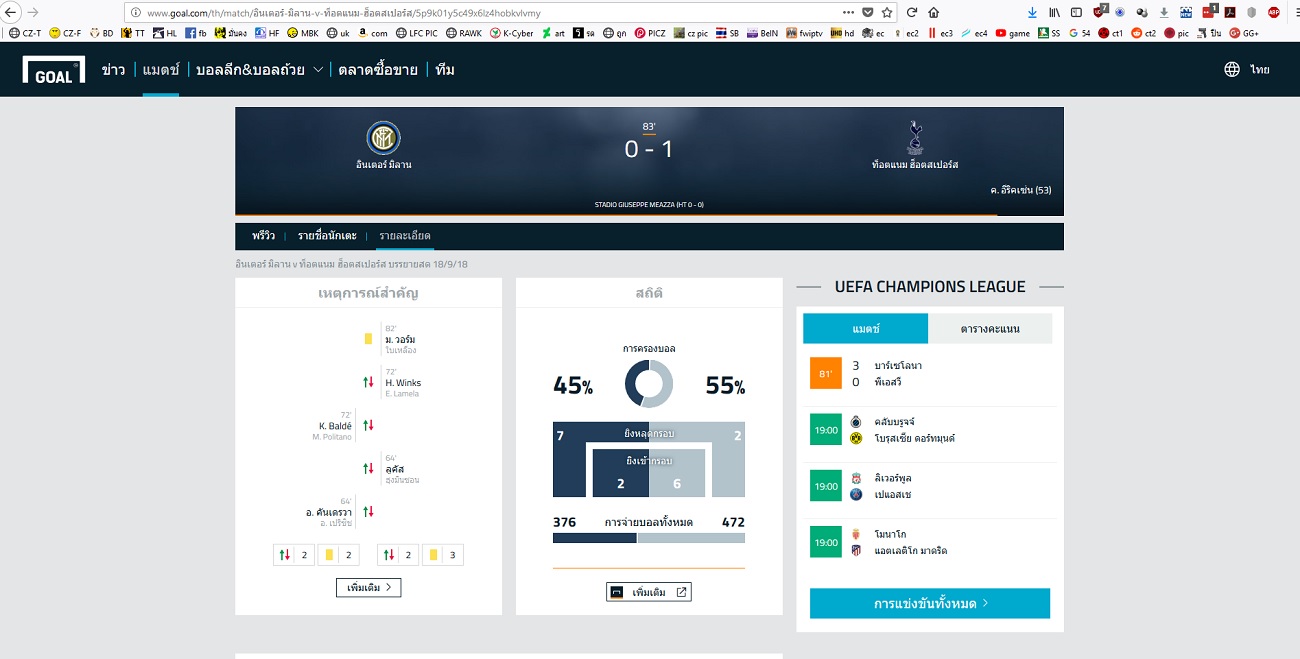Screen dimensions: 1300x659
Task: Click the Tottenham Hotspur club crest
Action: pos(914,138)
